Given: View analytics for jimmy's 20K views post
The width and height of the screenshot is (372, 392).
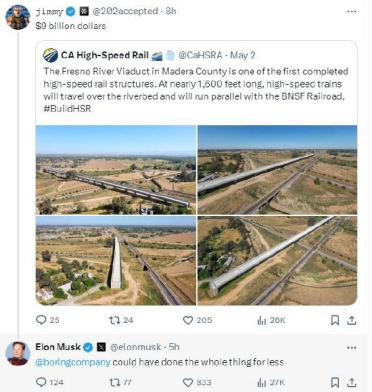Looking at the screenshot, I should coord(262,320).
